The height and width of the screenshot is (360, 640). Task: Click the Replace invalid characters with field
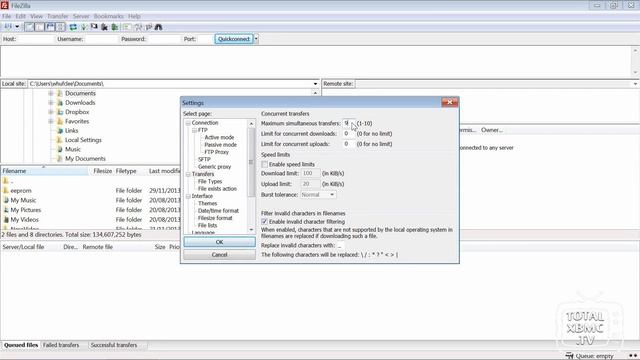pos(340,245)
